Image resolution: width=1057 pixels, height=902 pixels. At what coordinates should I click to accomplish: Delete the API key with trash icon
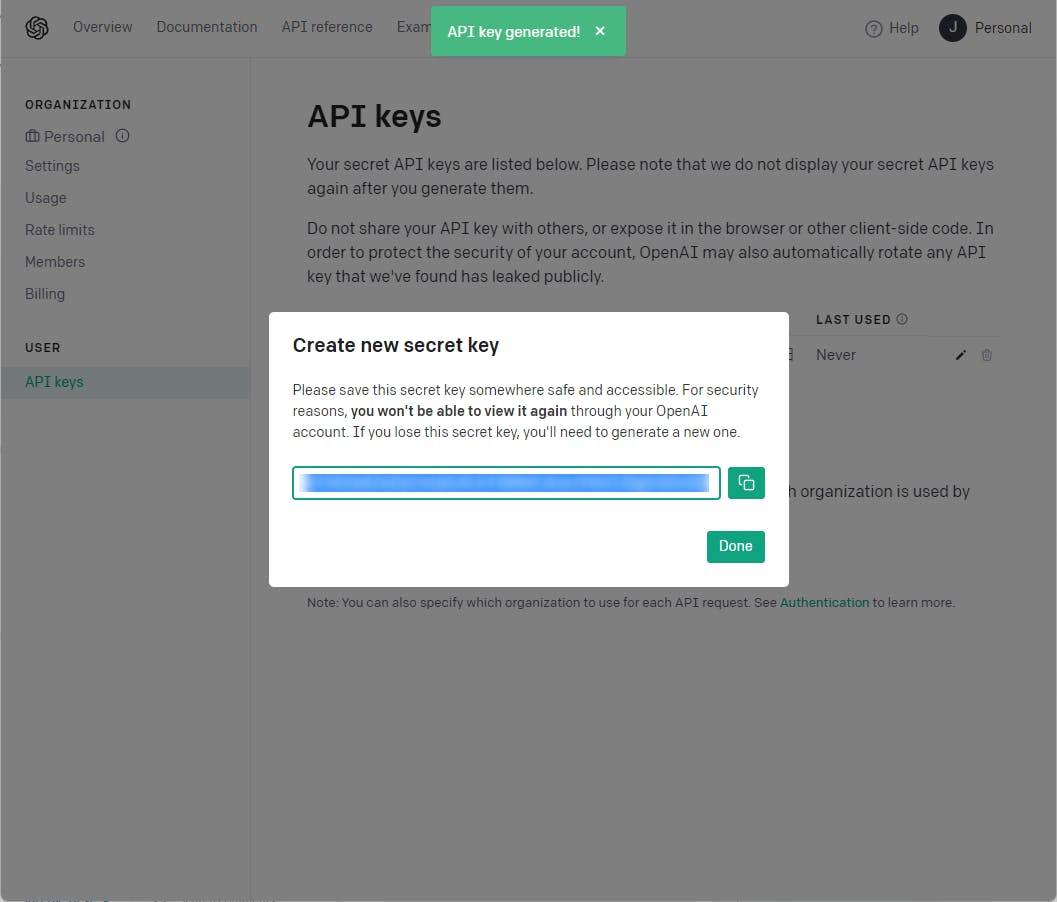(987, 355)
